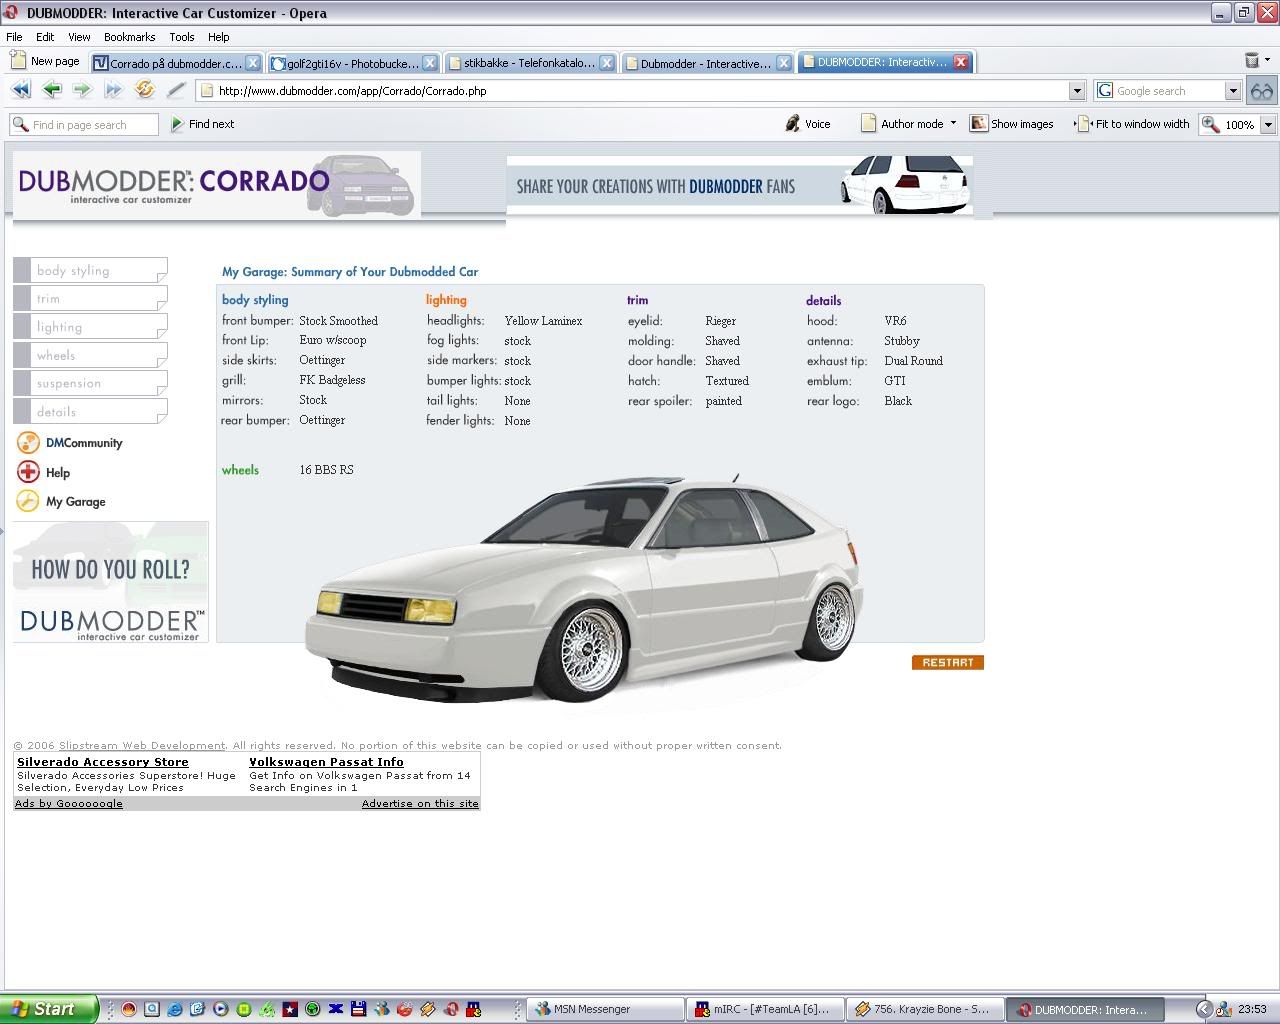Viewport: 1280px width, 1024px height.
Task: Switch to MSN Messenger taskbar button
Action: 605,1009
